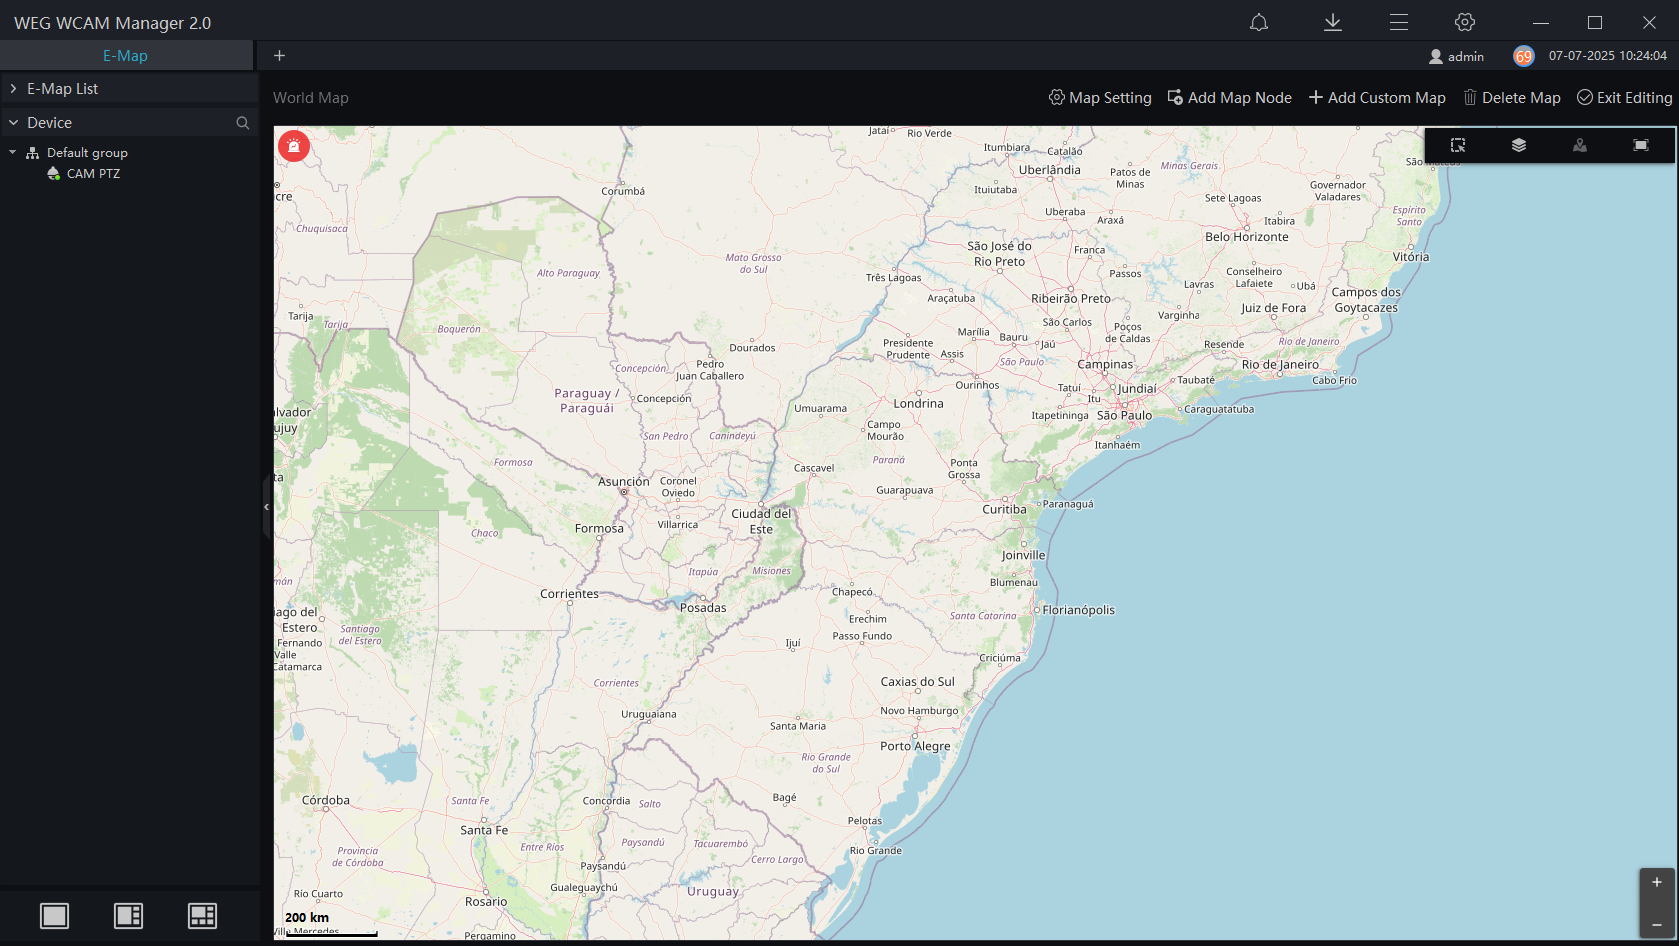Click the orange 69 alarm badge

(1523, 56)
